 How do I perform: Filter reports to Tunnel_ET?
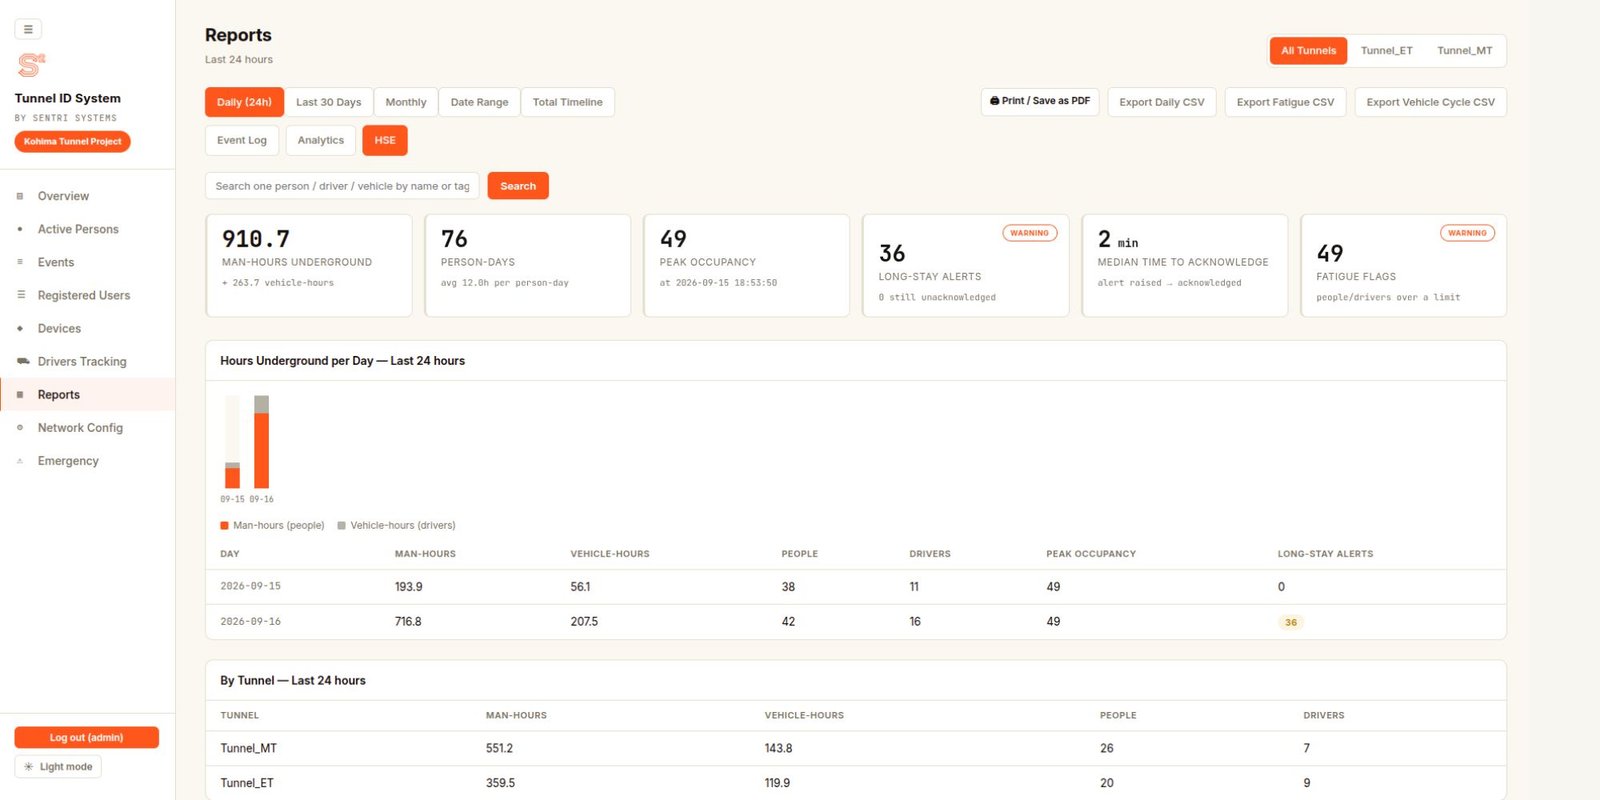click(1386, 51)
